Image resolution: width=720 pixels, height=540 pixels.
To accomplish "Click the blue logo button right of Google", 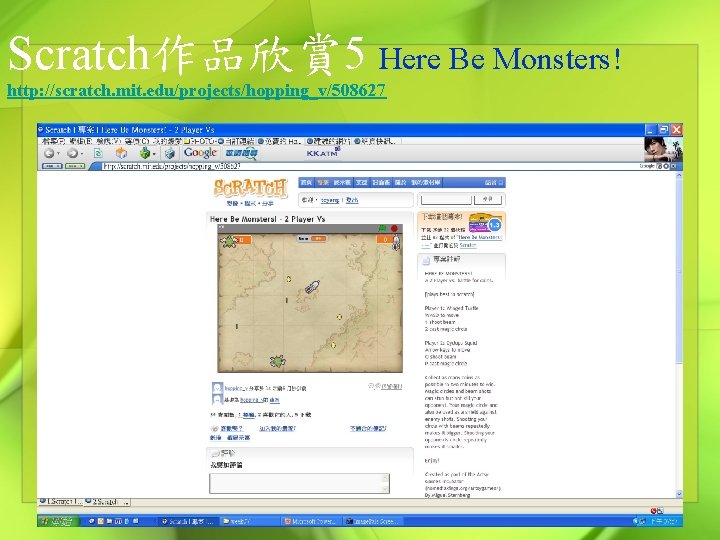I will [241, 153].
